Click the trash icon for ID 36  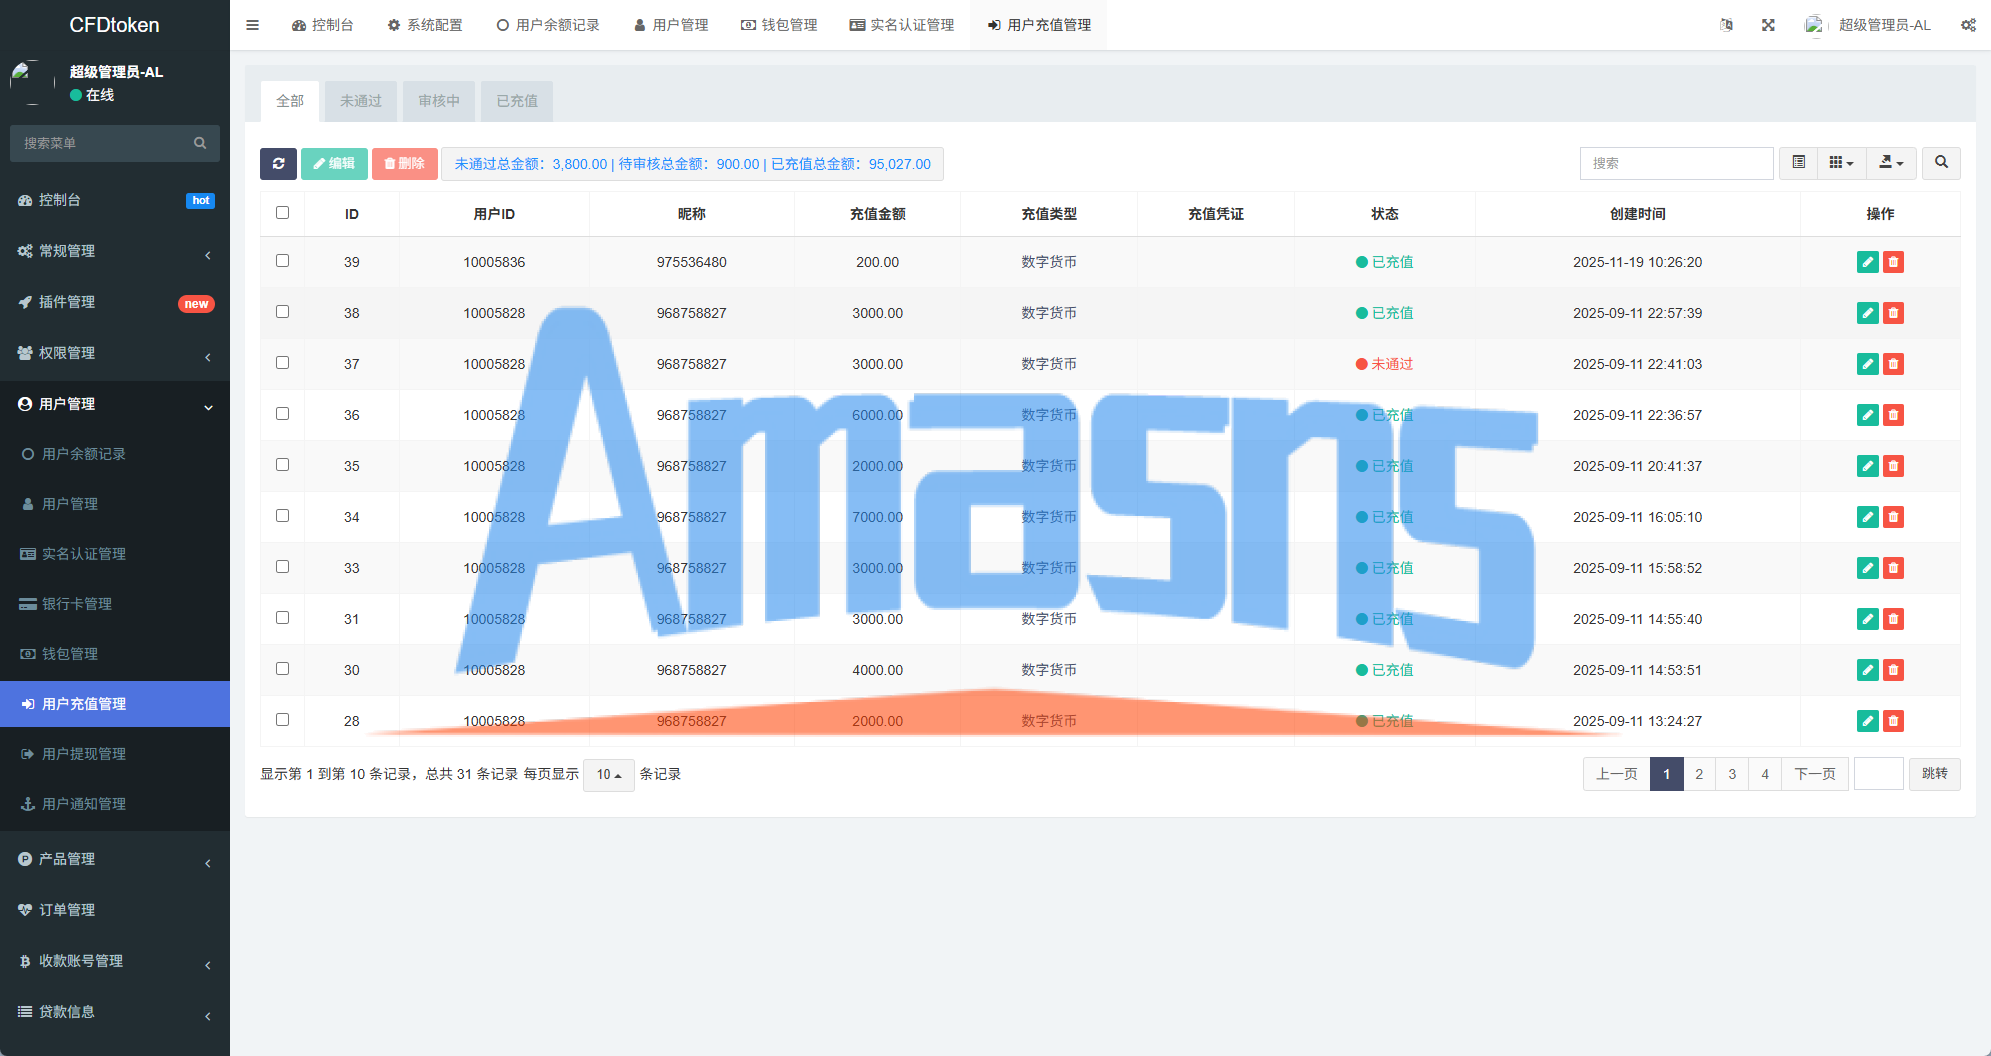1893,415
